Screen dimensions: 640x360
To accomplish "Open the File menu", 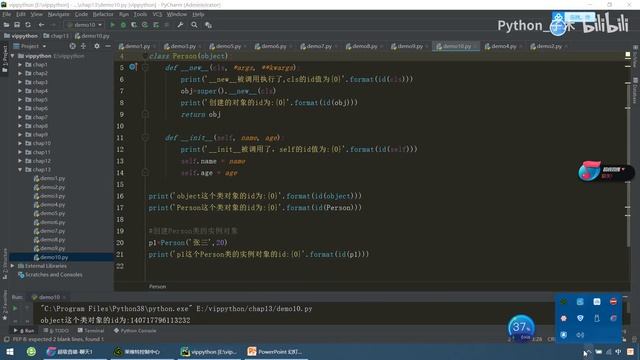I will 7,14.
